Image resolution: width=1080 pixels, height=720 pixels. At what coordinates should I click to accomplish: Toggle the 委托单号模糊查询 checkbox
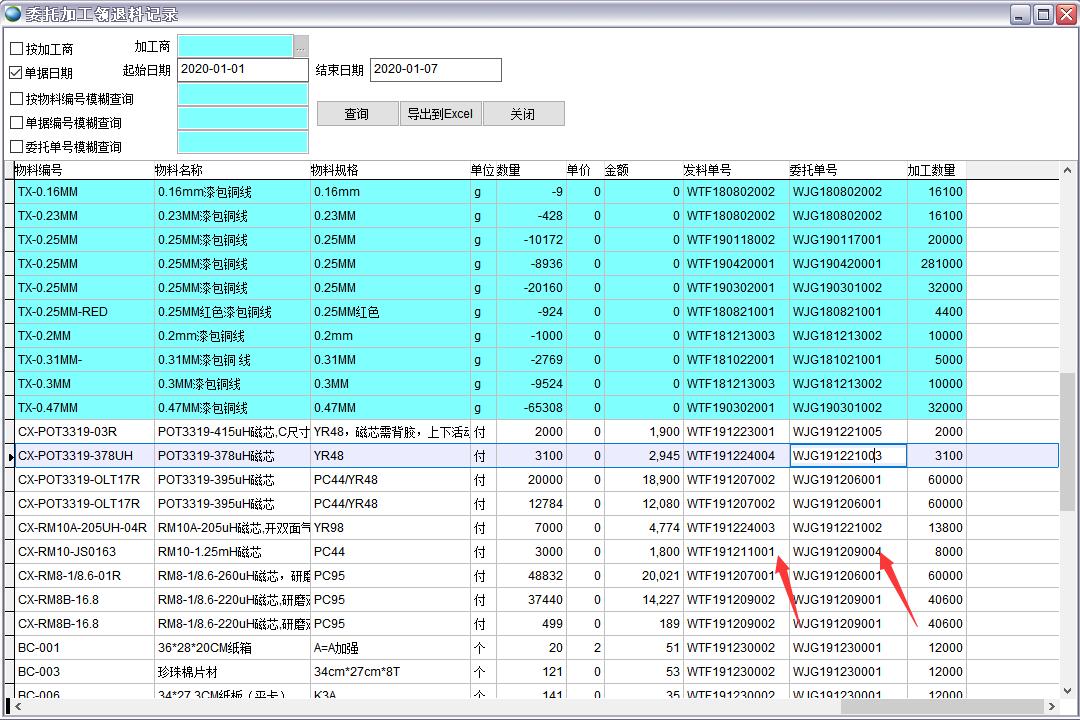16,147
